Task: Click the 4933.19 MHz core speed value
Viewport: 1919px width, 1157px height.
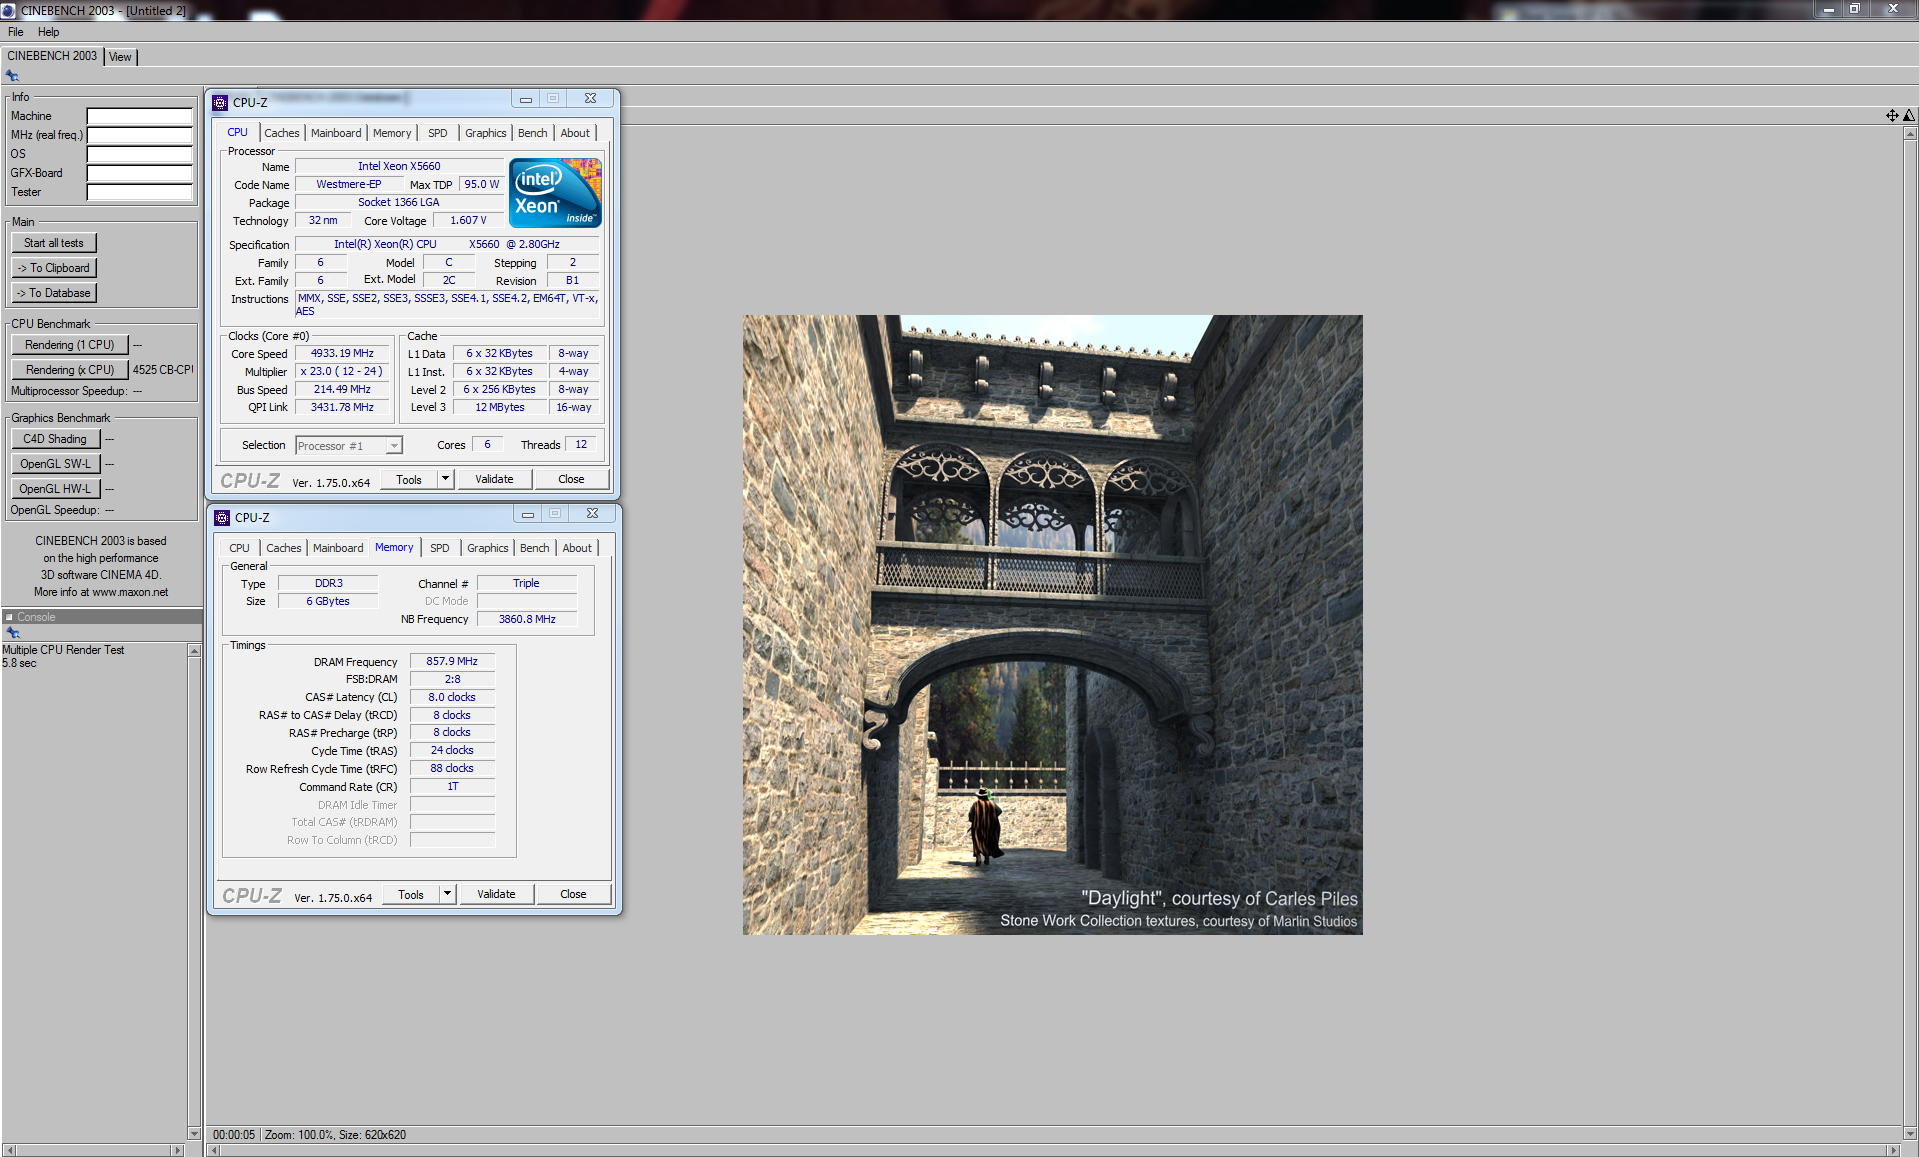Action: tap(342, 353)
